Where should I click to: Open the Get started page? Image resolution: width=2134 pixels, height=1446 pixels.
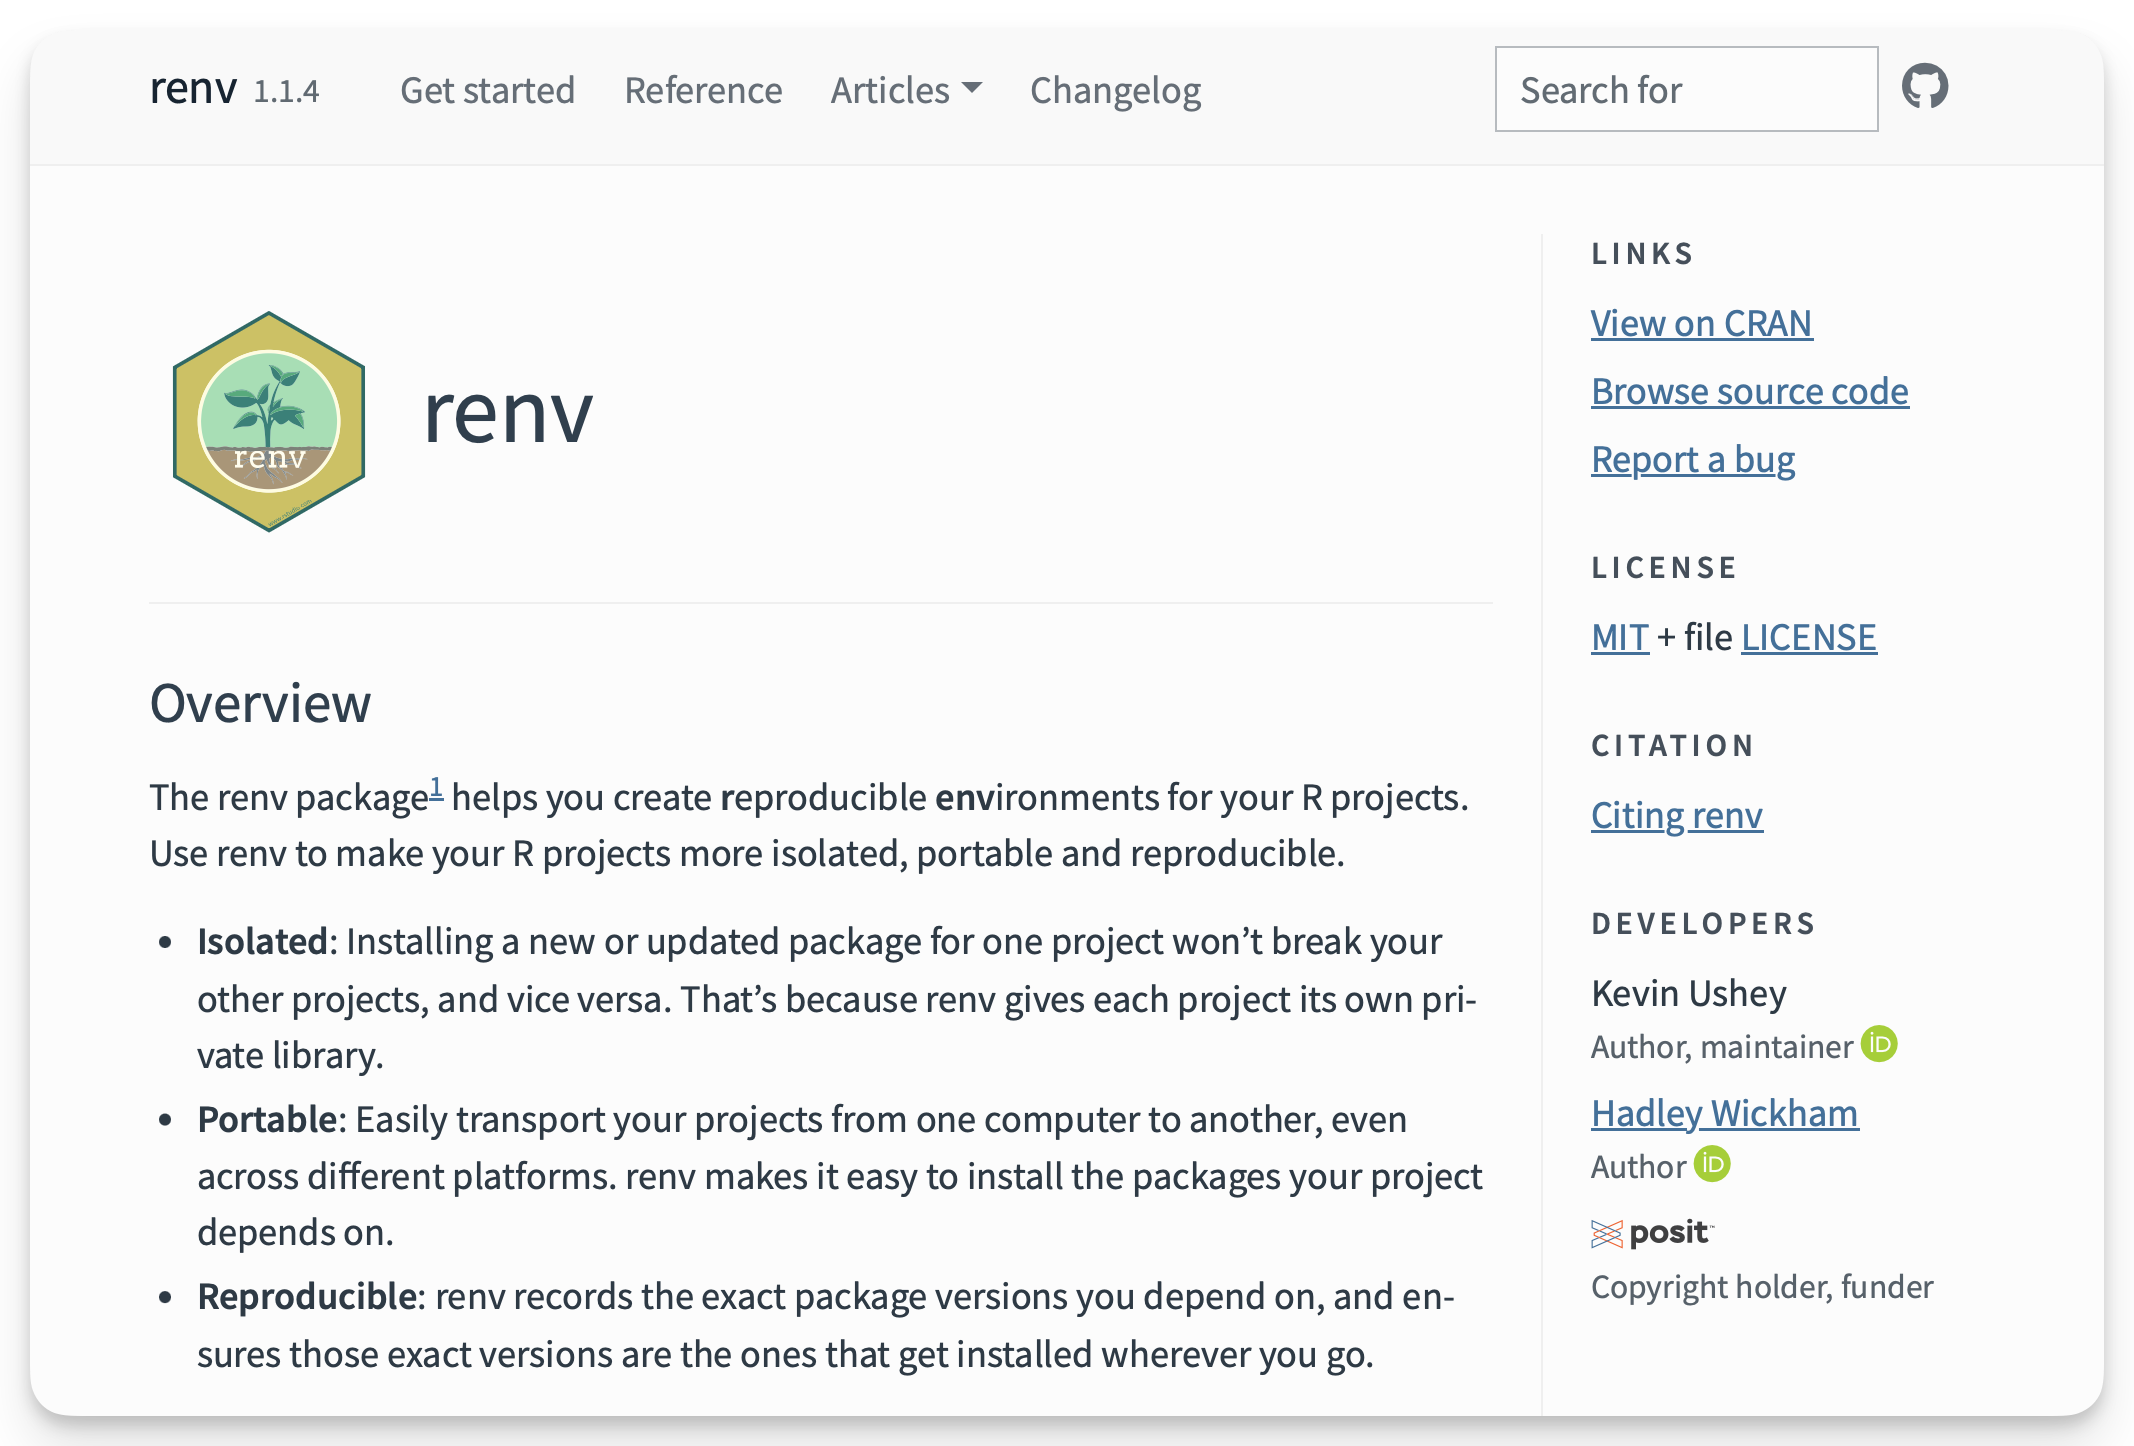(487, 90)
